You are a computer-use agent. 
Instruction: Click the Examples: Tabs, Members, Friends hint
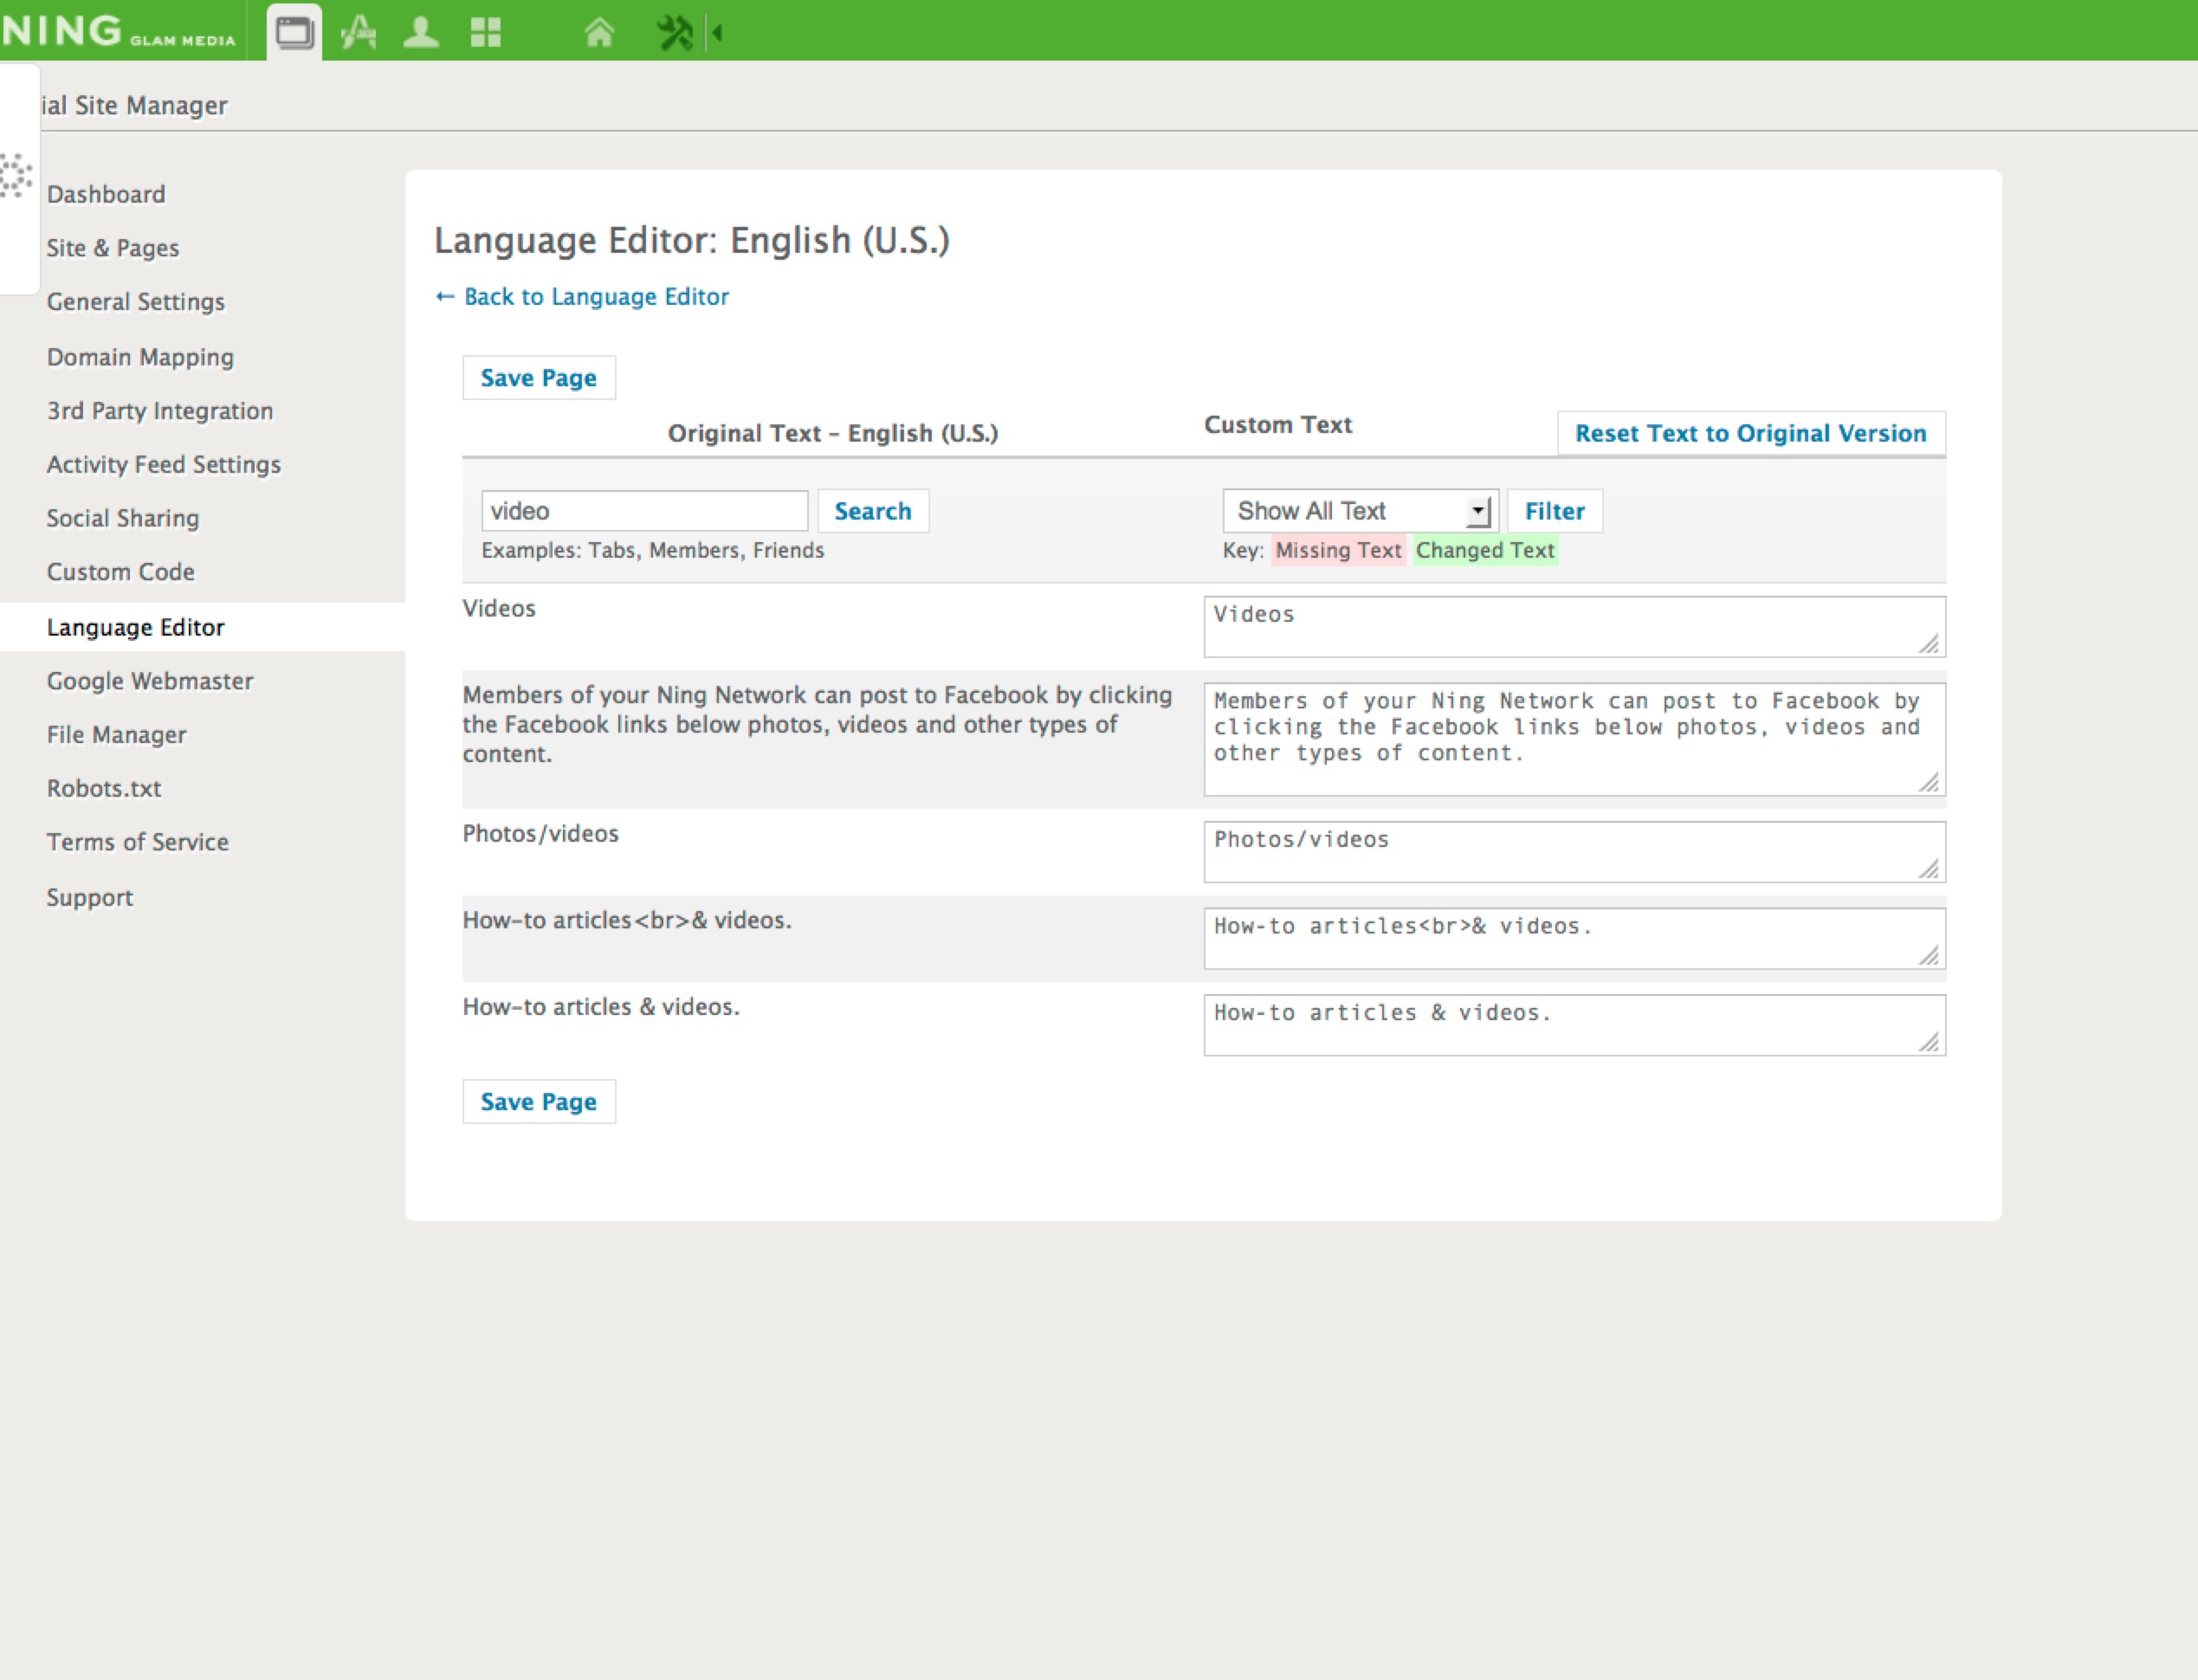[653, 551]
